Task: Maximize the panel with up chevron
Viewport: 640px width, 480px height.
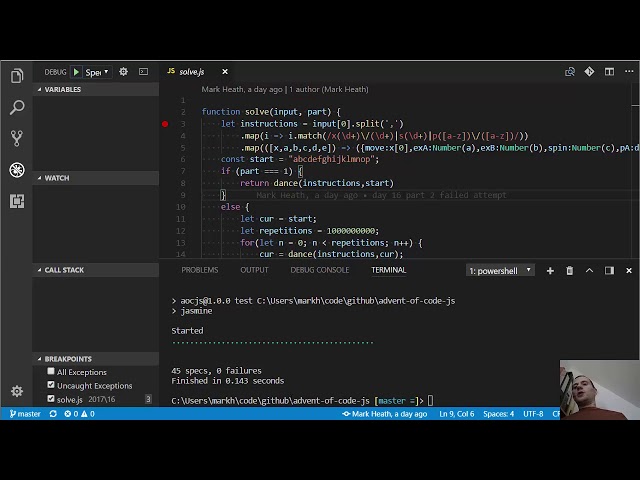Action: pyautogui.click(x=589, y=270)
